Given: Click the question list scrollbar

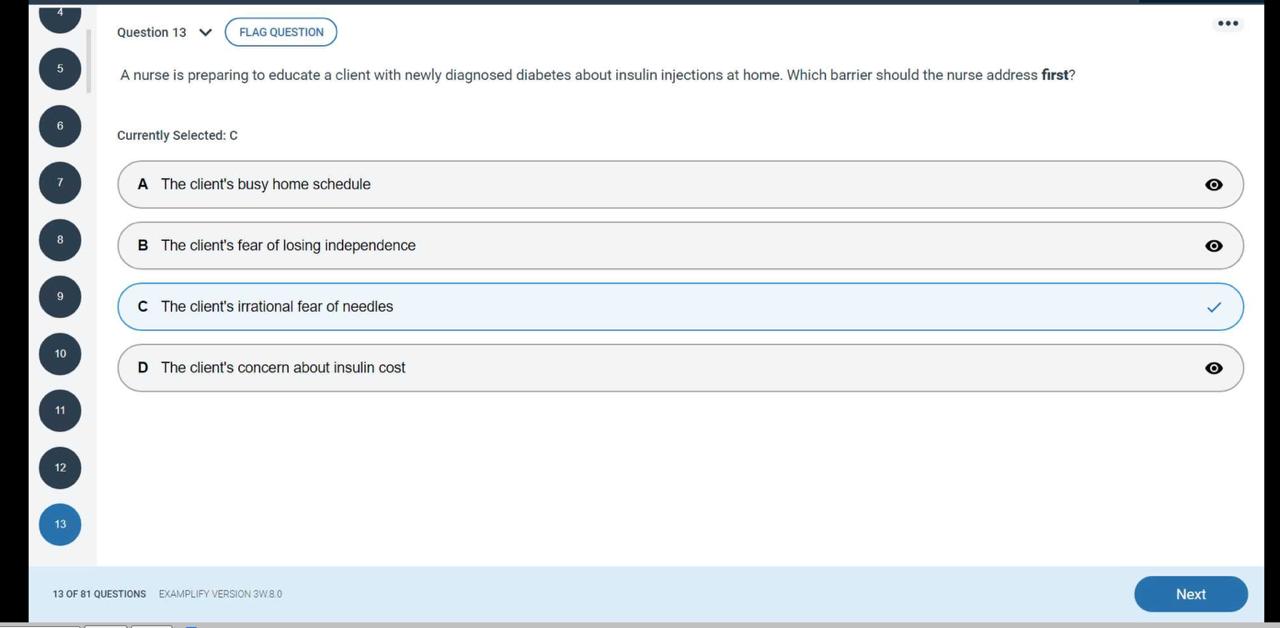Looking at the screenshot, I should (89, 61).
